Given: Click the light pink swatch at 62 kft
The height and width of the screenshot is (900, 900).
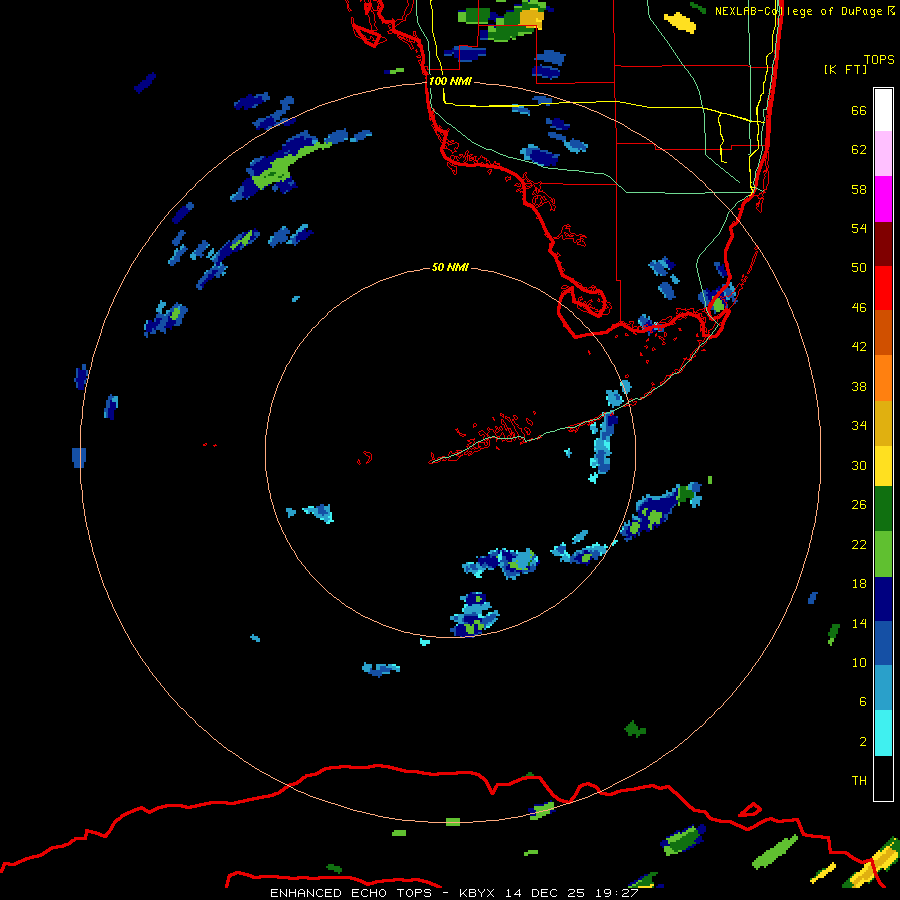Looking at the screenshot, I should point(883,153).
